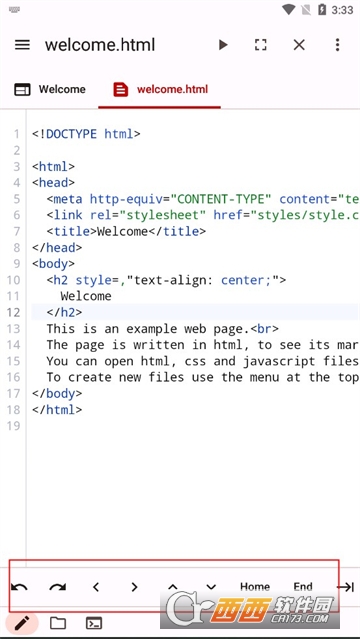
Task: Move cursor right with right arrow key
Action: pyautogui.click(x=134, y=587)
